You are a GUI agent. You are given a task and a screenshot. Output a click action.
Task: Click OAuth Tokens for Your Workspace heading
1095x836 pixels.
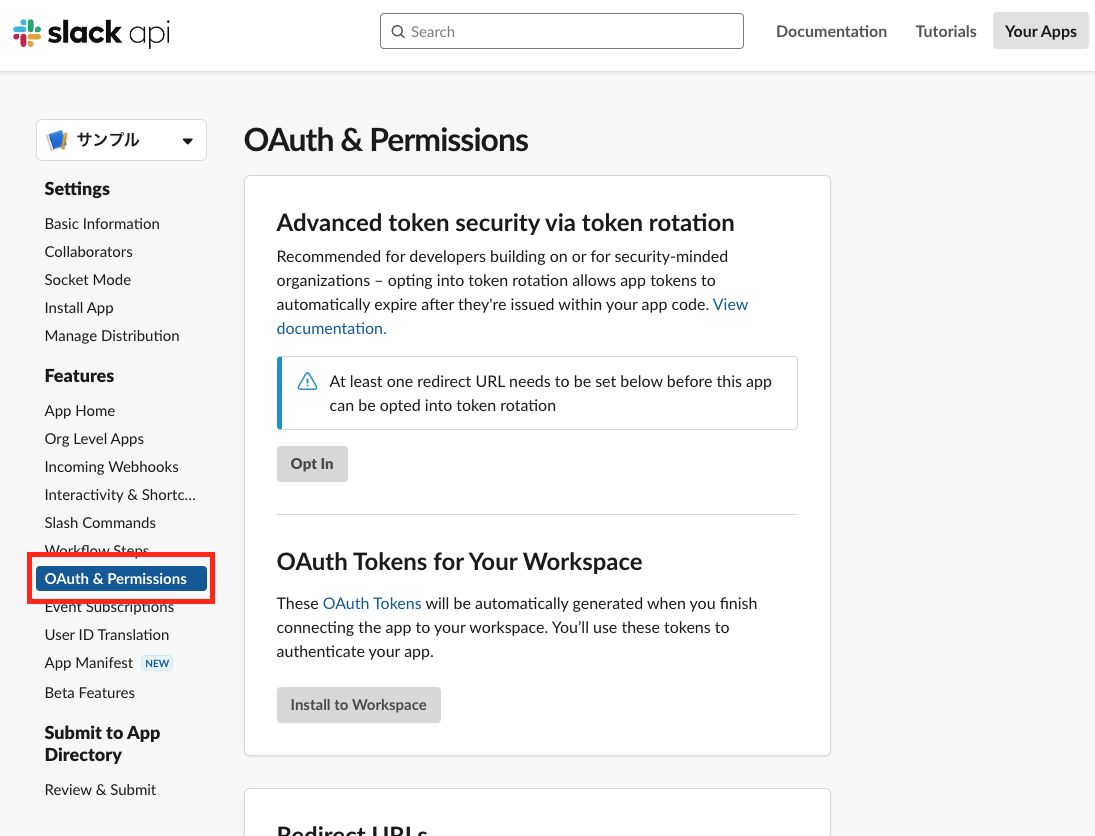click(x=459, y=562)
